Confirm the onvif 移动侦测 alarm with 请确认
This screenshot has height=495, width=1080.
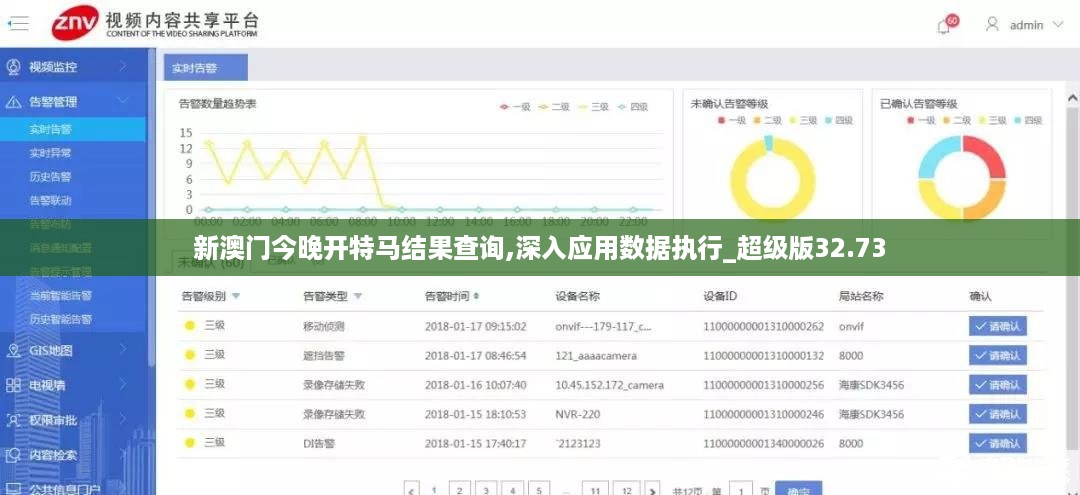997,326
